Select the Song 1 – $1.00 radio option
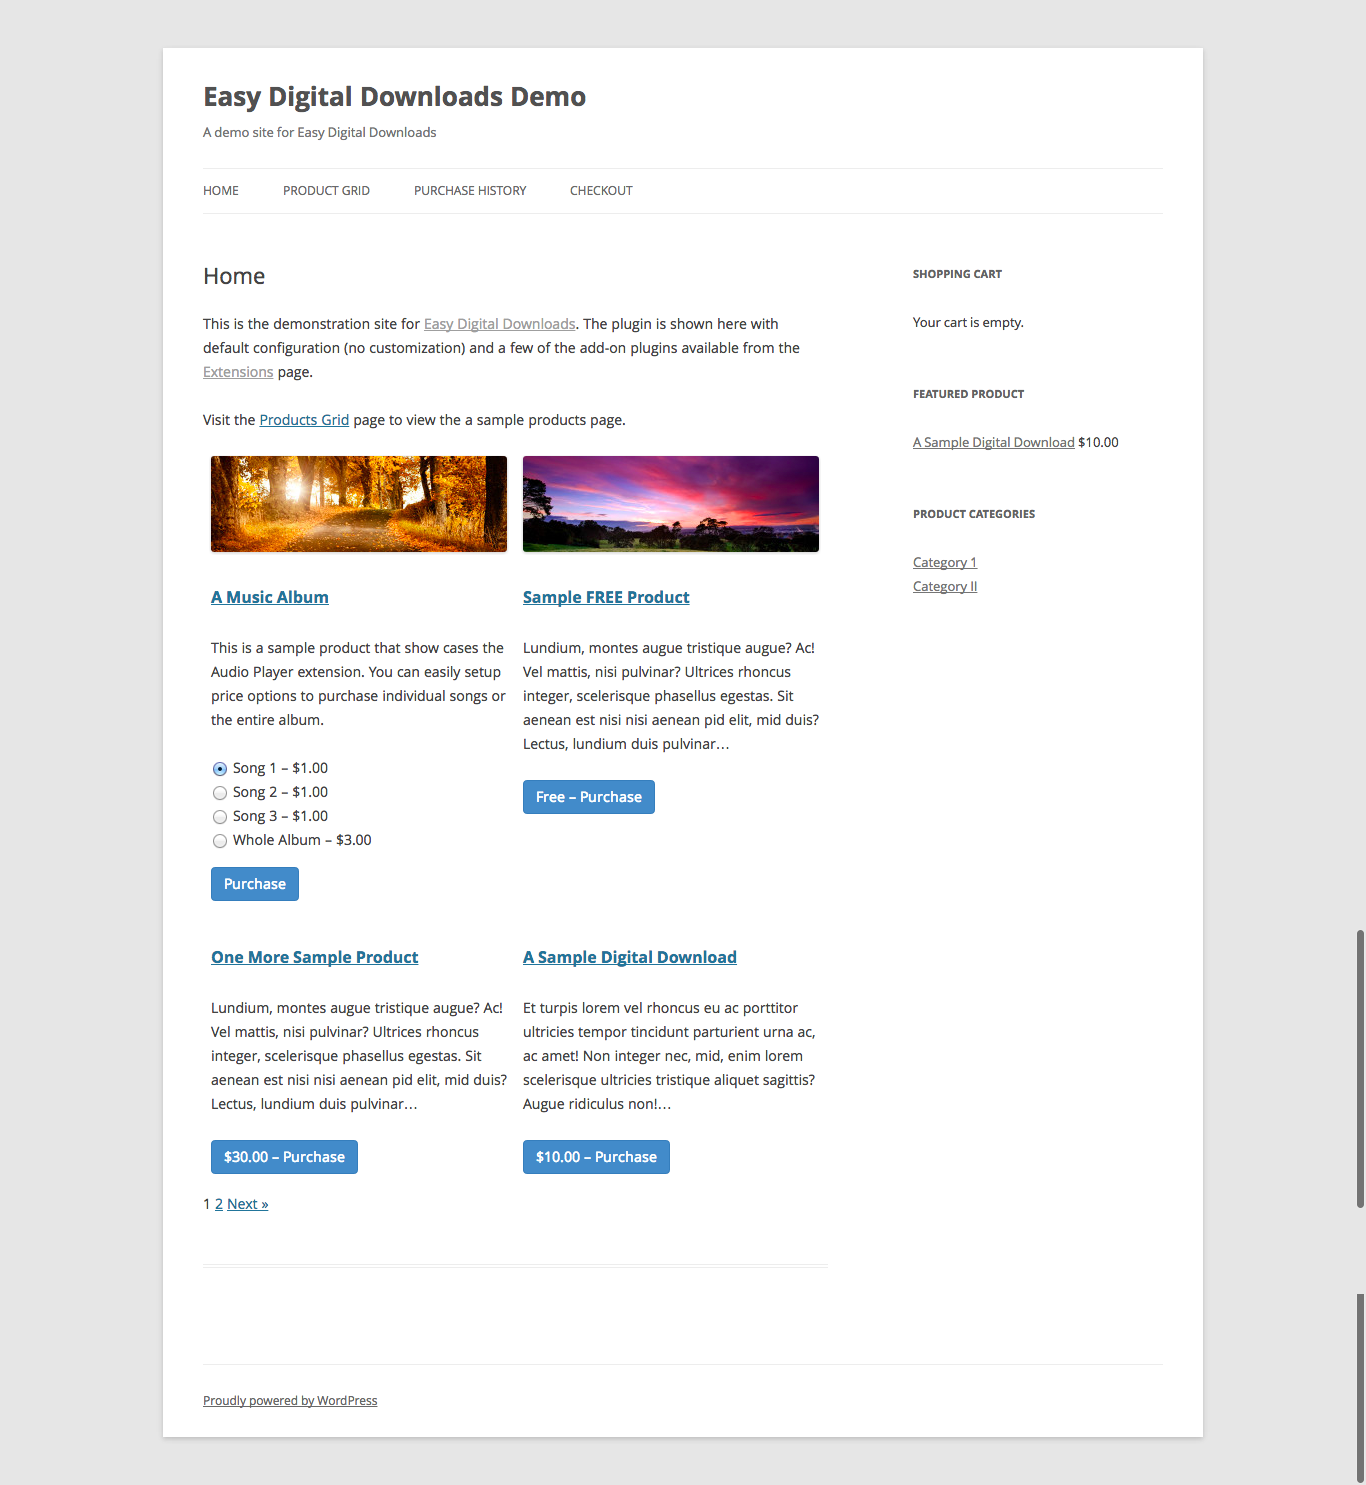 pyautogui.click(x=220, y=769)
